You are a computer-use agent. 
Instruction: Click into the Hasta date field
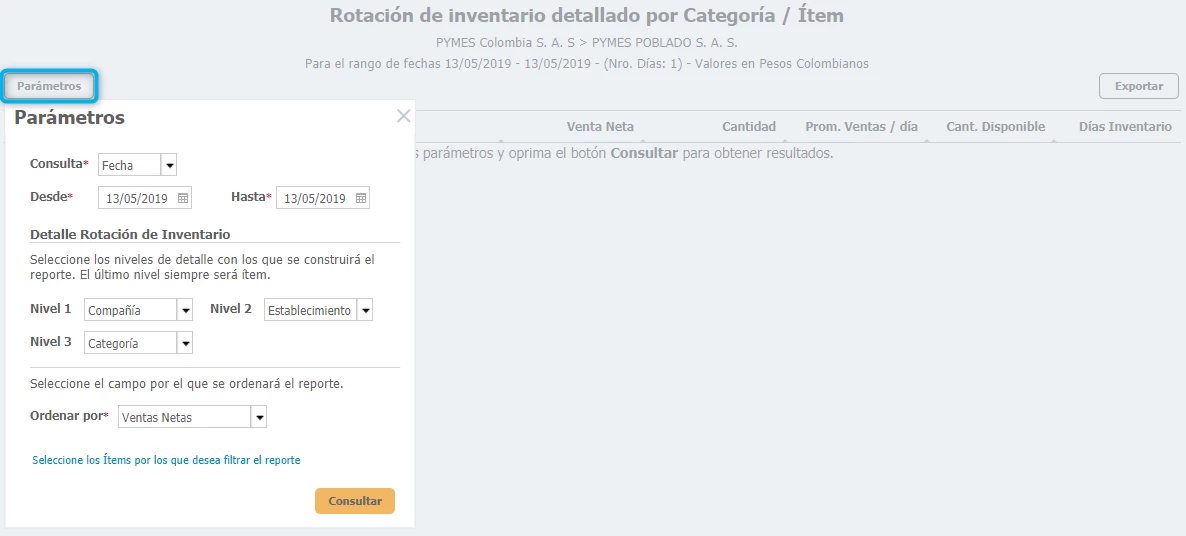315,198
